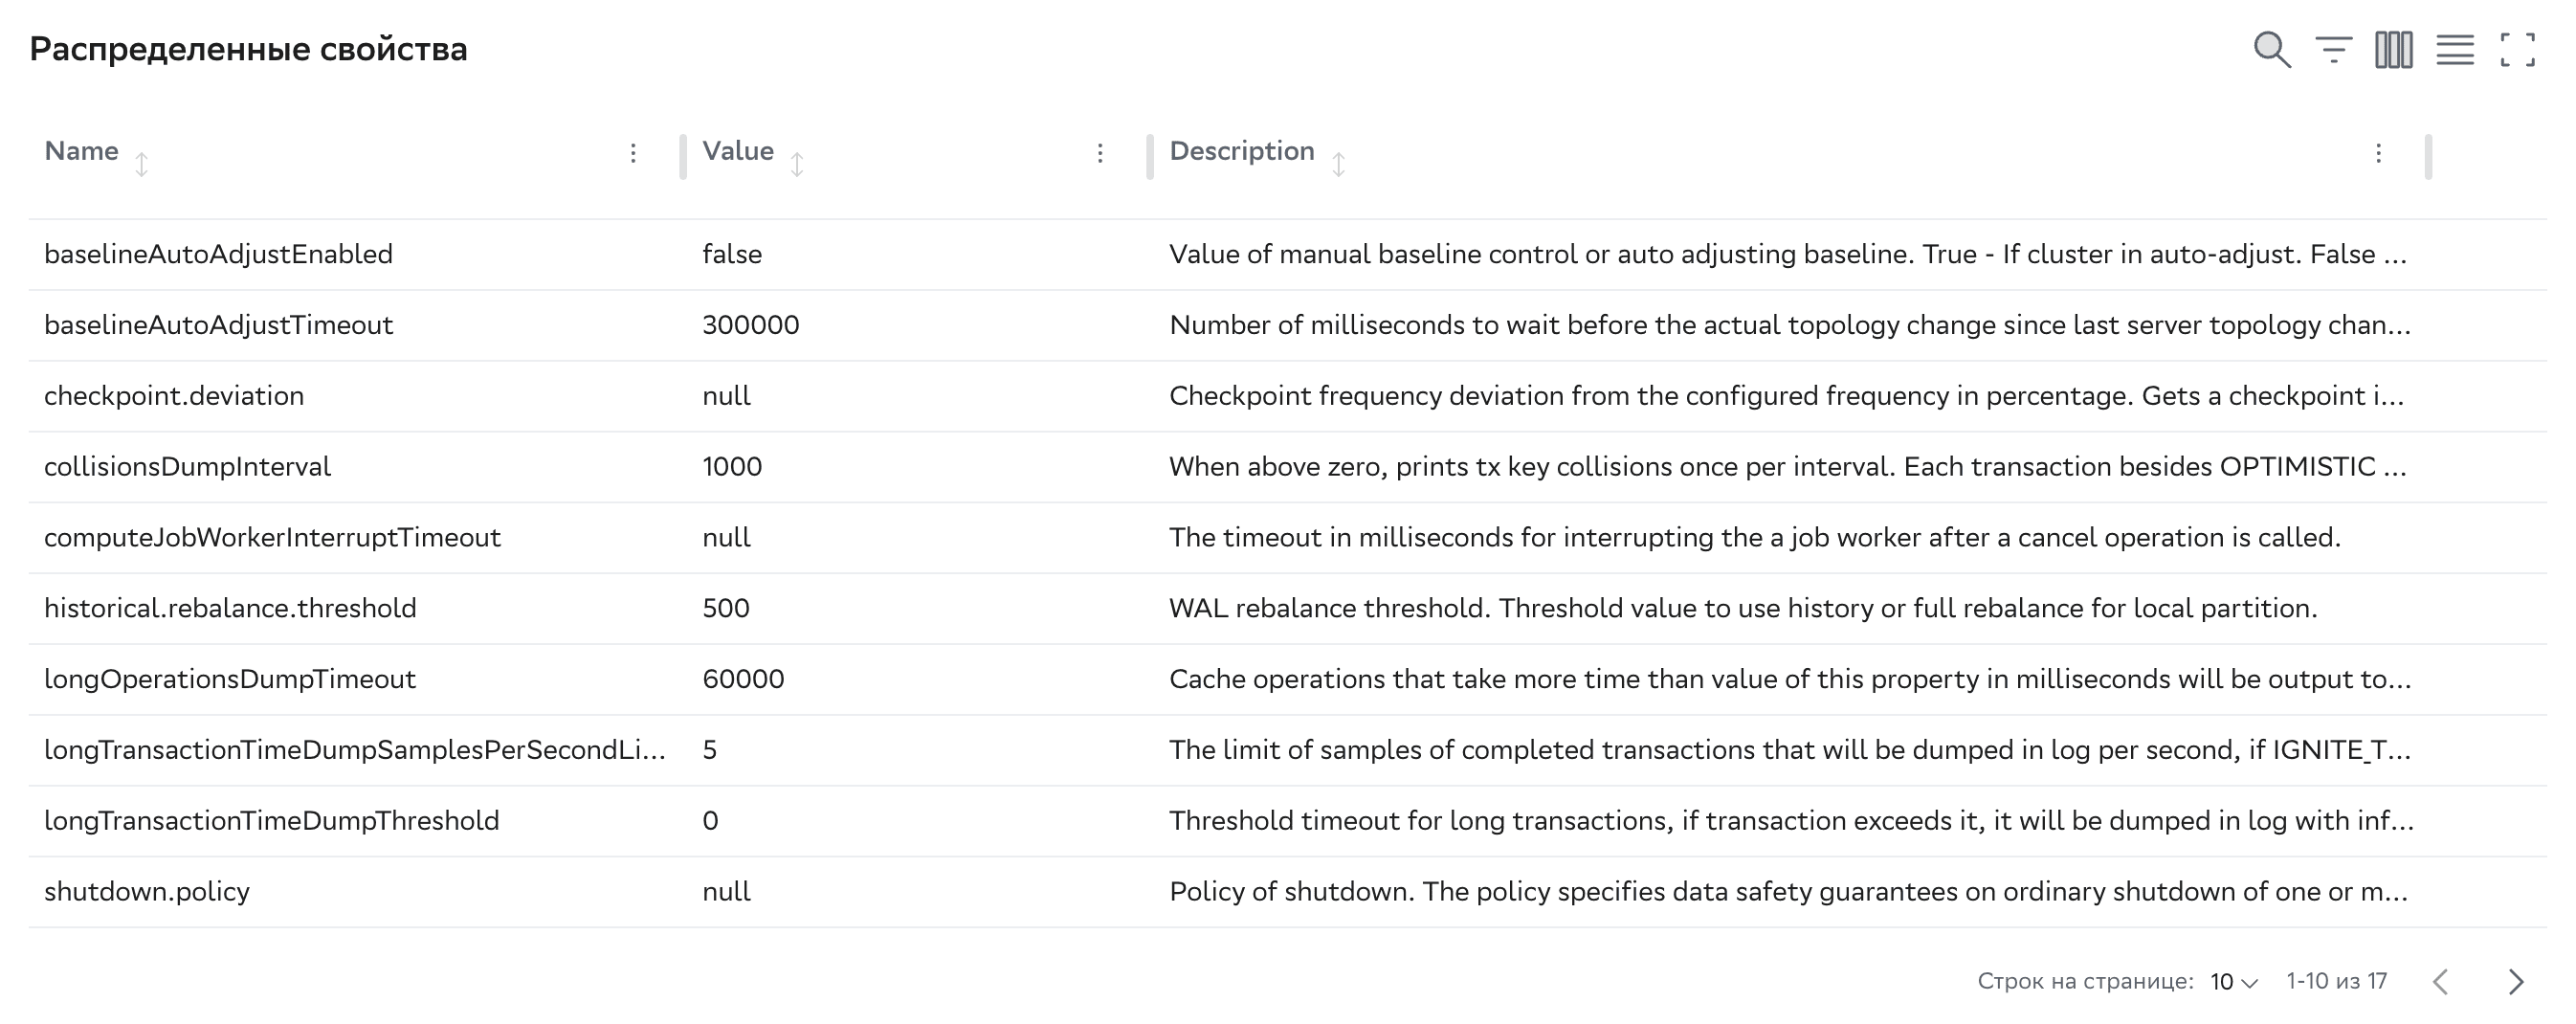
Task: Select the baselineAutoAdjustEnabled row
Action: 218,255
